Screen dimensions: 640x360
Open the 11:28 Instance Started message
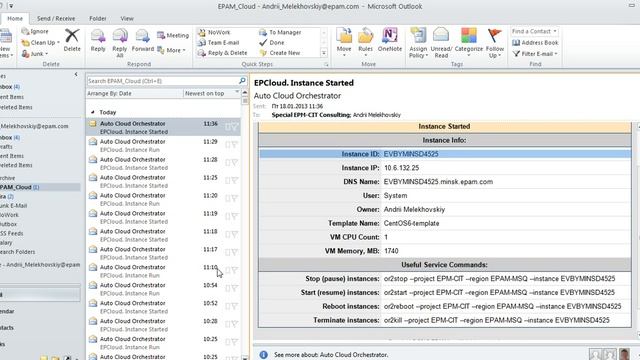[x=163, y=163]
